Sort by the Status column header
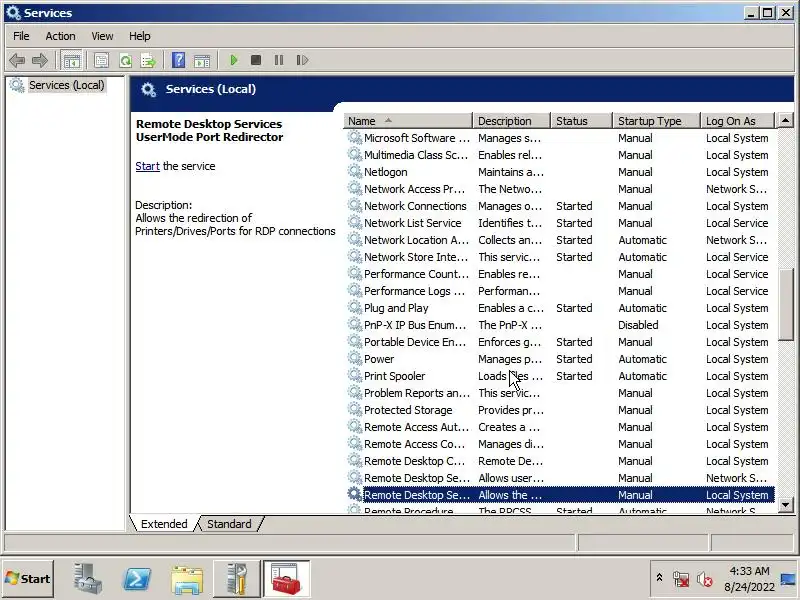Viewport: 800px width, 600px height. point(582,121)
